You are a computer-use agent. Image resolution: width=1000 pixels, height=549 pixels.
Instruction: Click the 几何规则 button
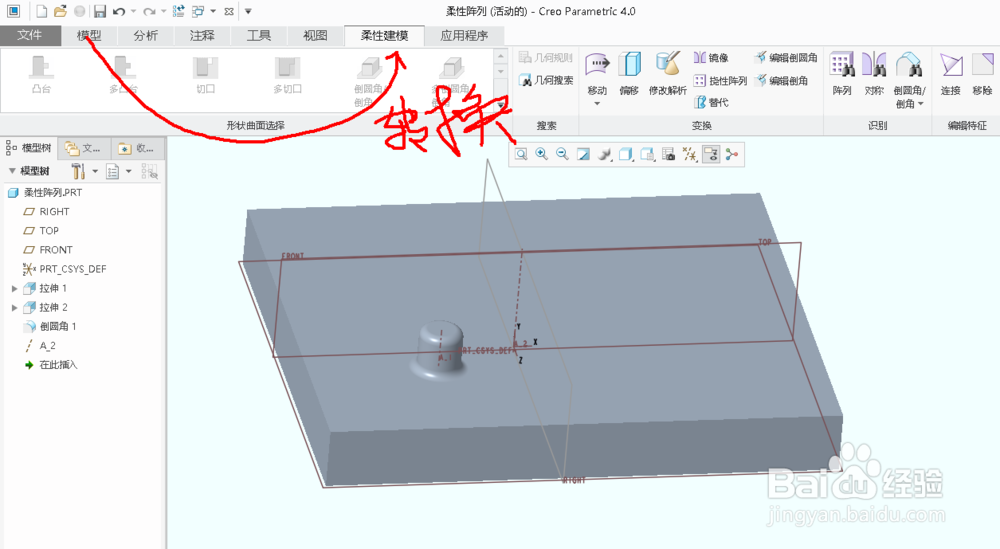point(546,57)
